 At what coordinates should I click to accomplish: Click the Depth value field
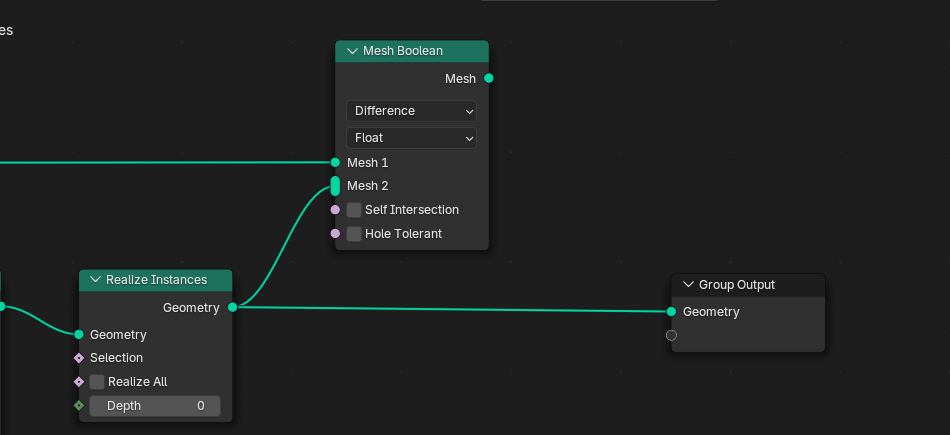pos(155,405)
